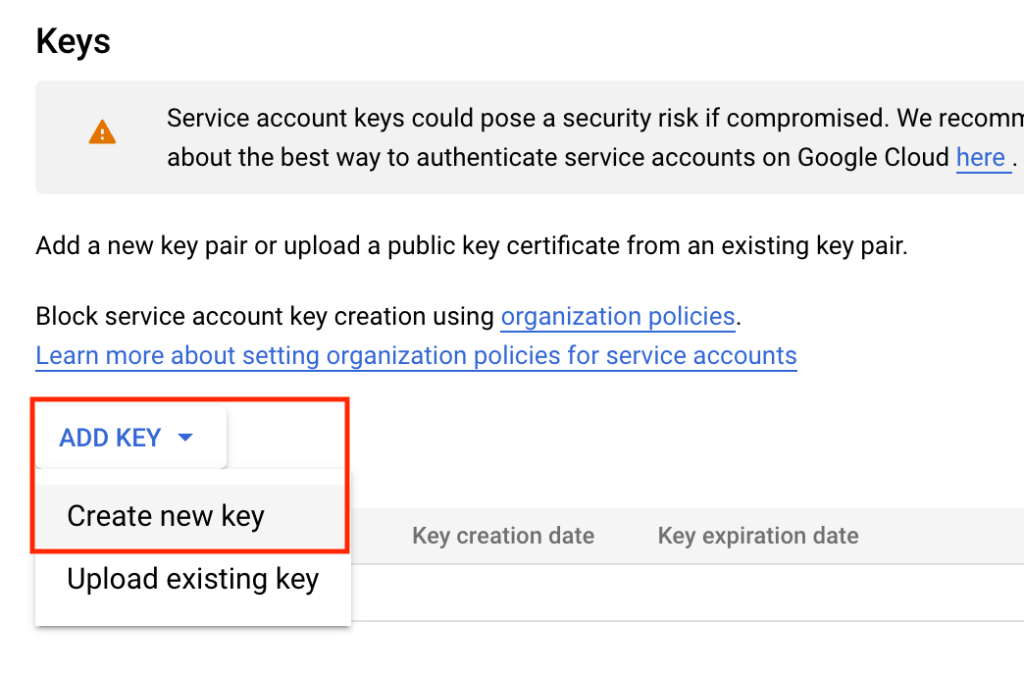Click 'Block service account key creation' text
Image resolution: width=1024 pixels, height=675 pixels.
[264, 316]
